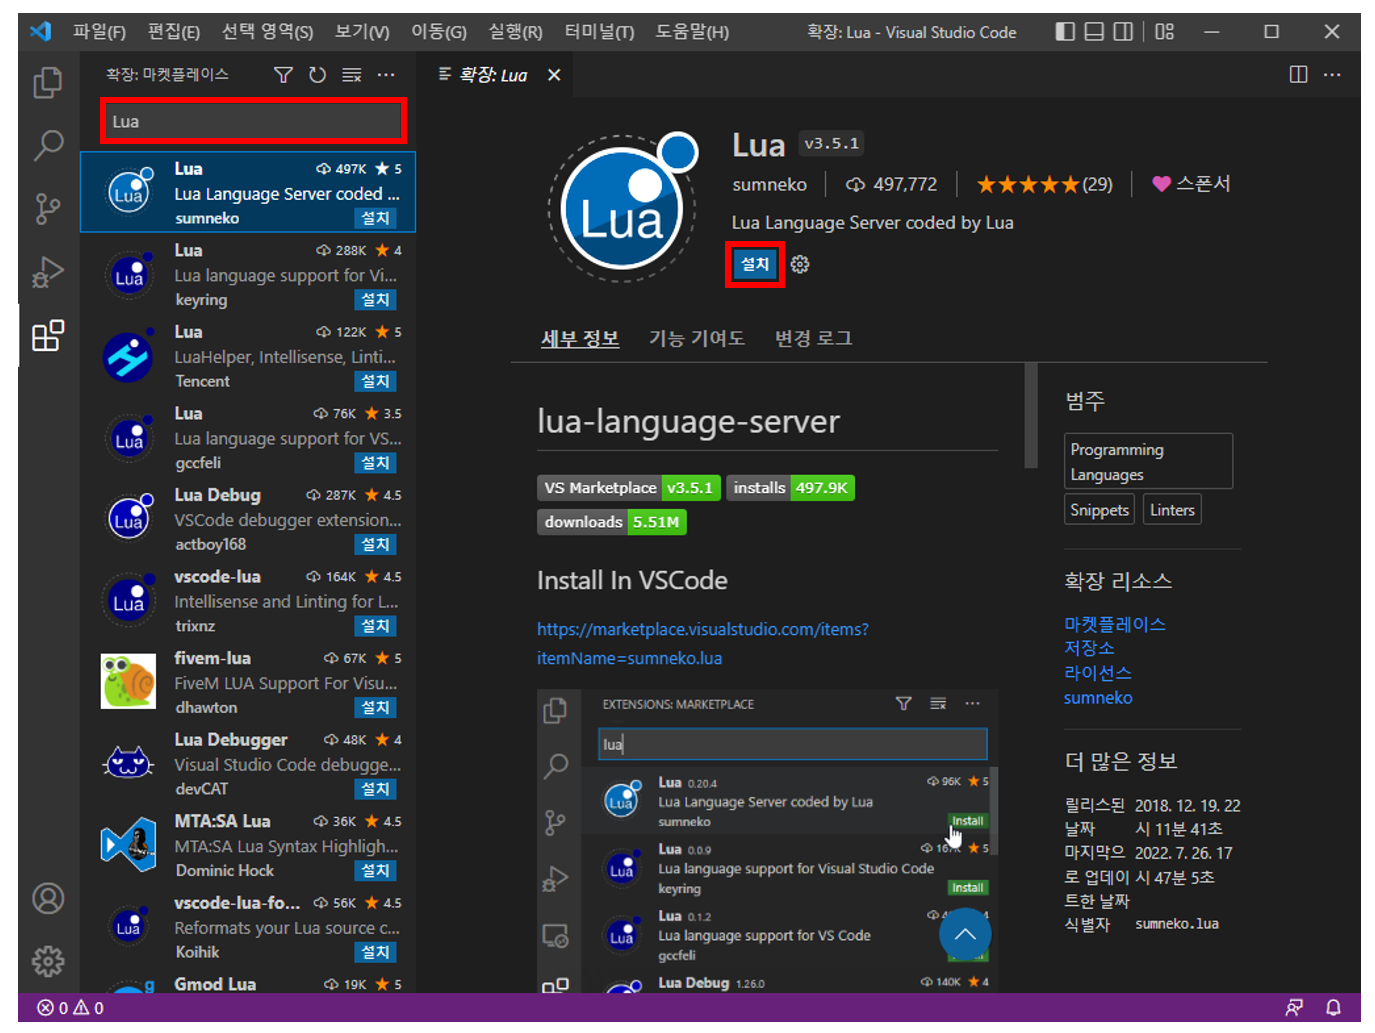Split the editor to the right

[x=1298, y=74]
